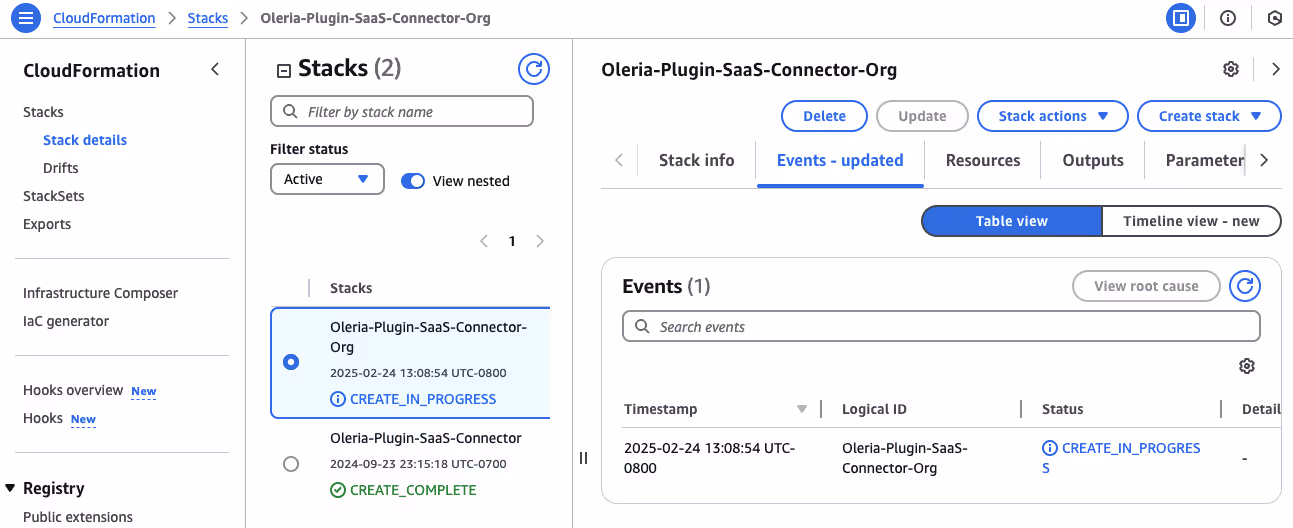The width and height of the screenshot is (1293, 528).
Task: Open Drifts in the sidebar
Action: point(60,168)
